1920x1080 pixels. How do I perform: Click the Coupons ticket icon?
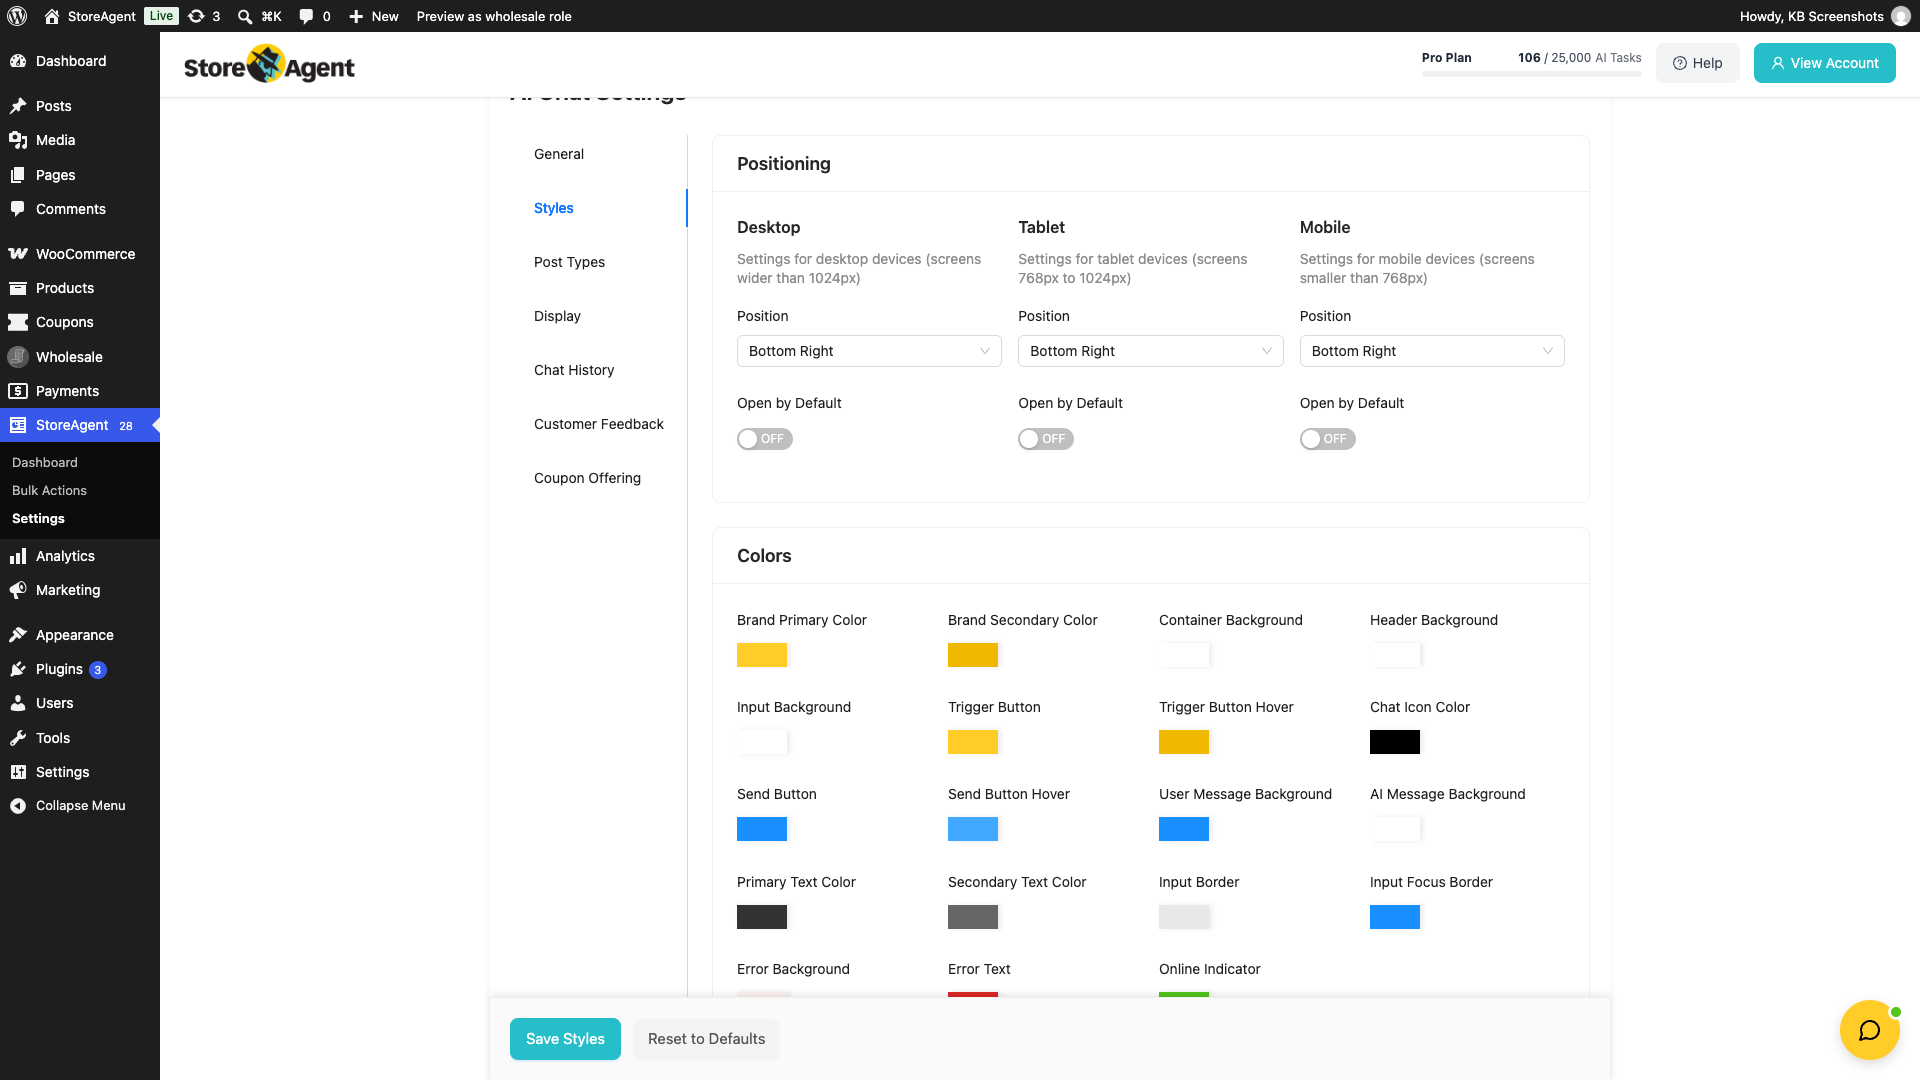point(18,322)
